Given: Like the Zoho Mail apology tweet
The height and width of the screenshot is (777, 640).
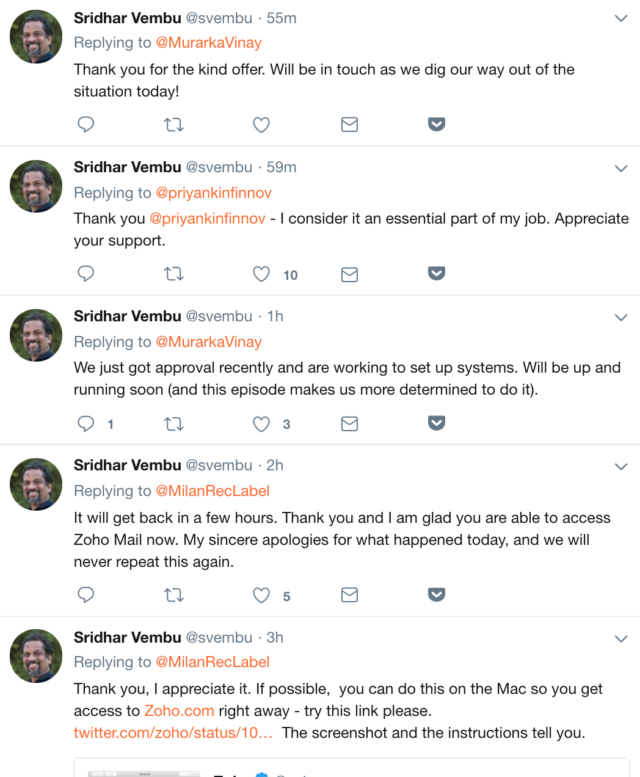Looking at the screenshot, I should 261,595.
